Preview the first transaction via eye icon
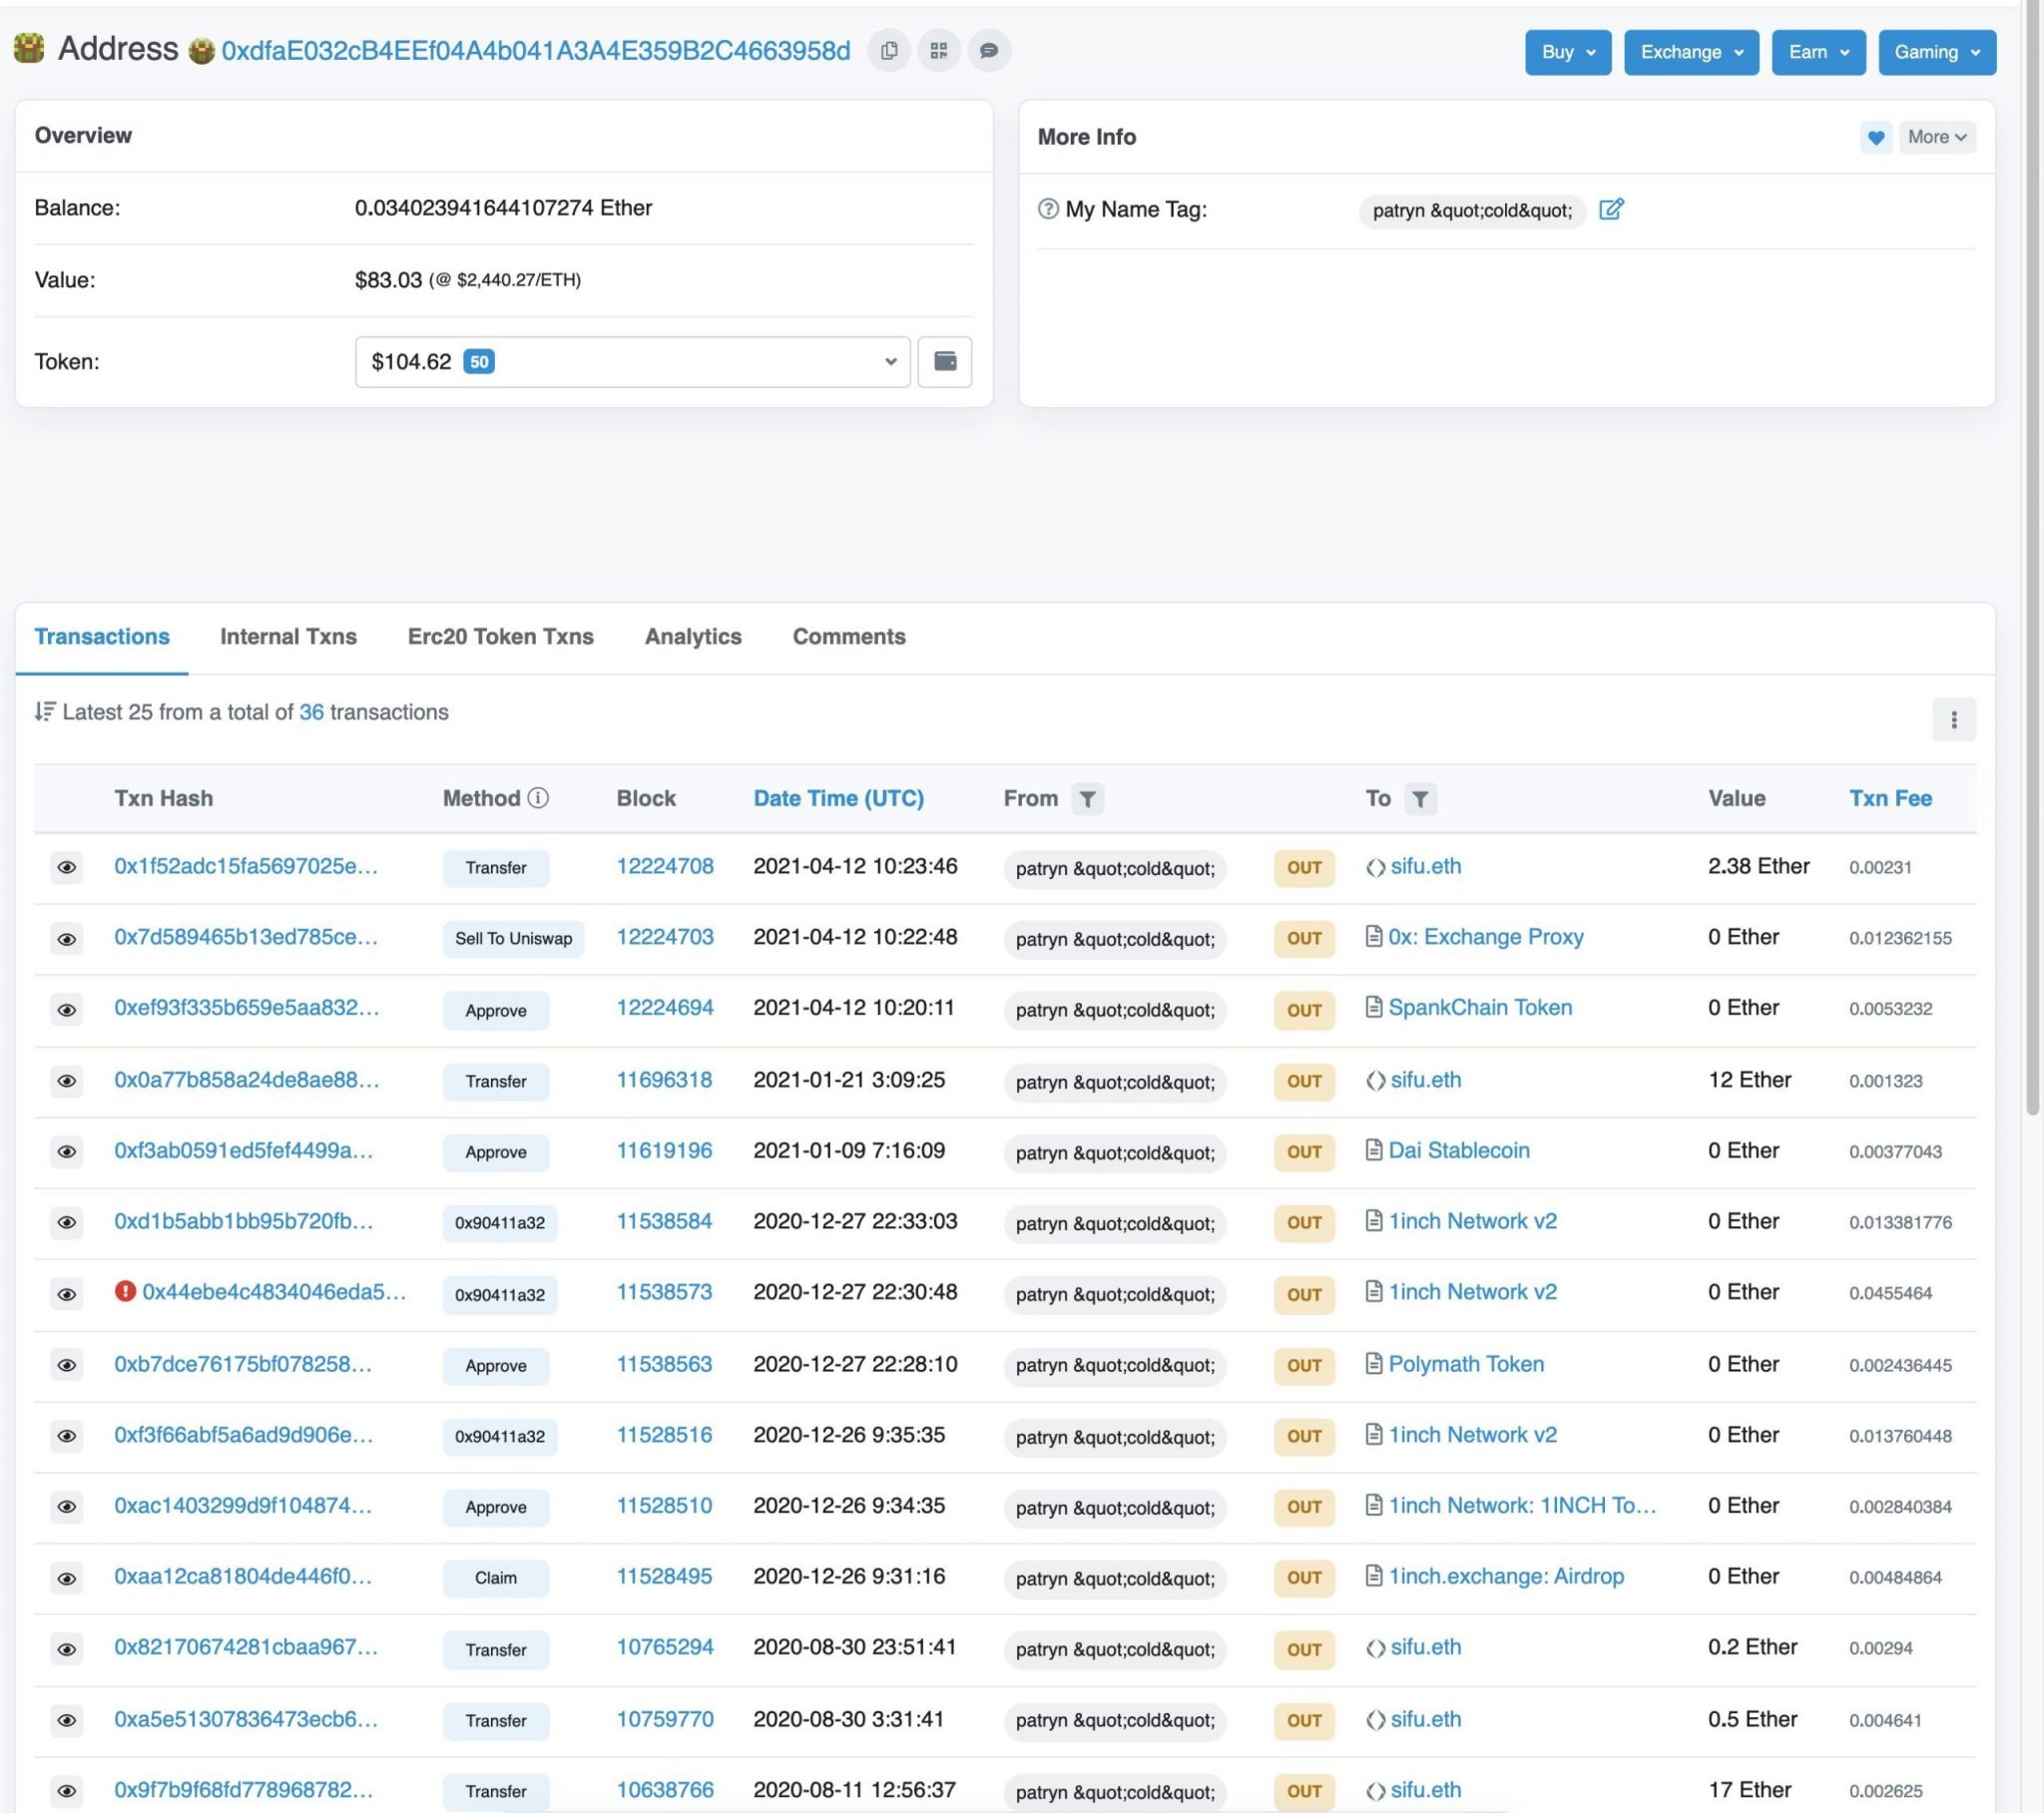The width and height of the screenshot is (2044, 1813). pyautogui.click(x=67, y=867)
